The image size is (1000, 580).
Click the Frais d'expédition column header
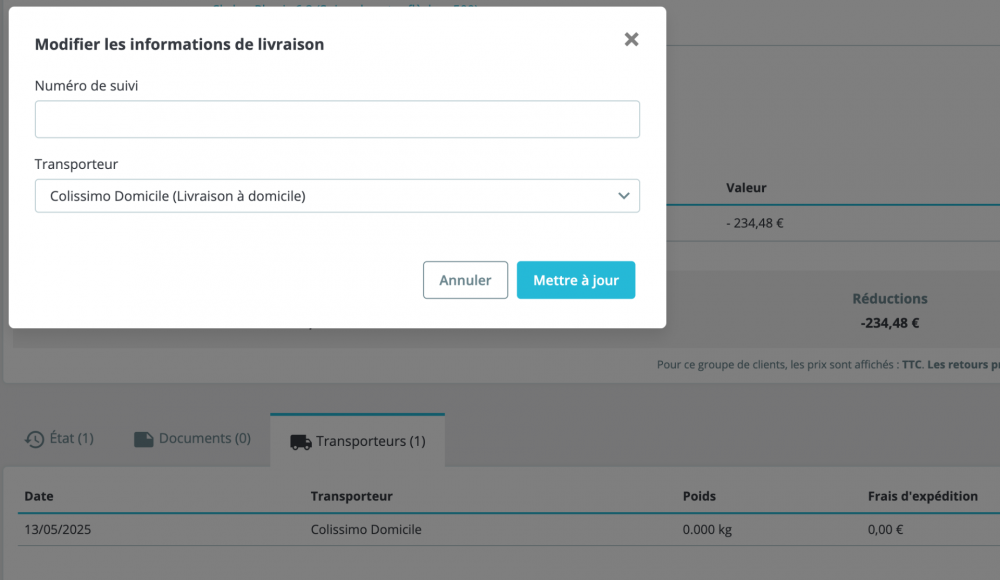pos(923,496)
